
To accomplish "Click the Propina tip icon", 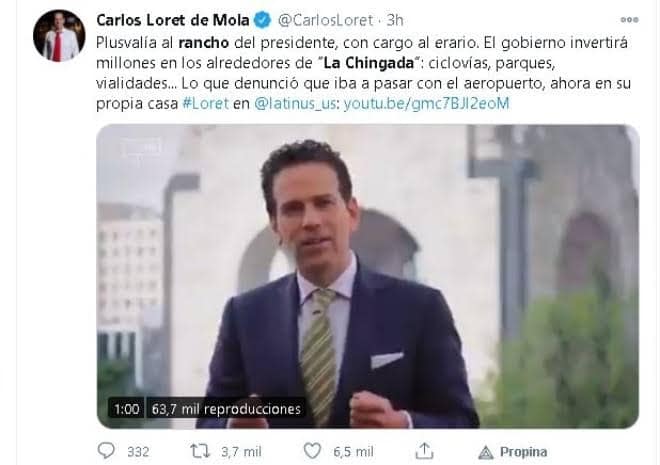I will [x=486, y=452].
